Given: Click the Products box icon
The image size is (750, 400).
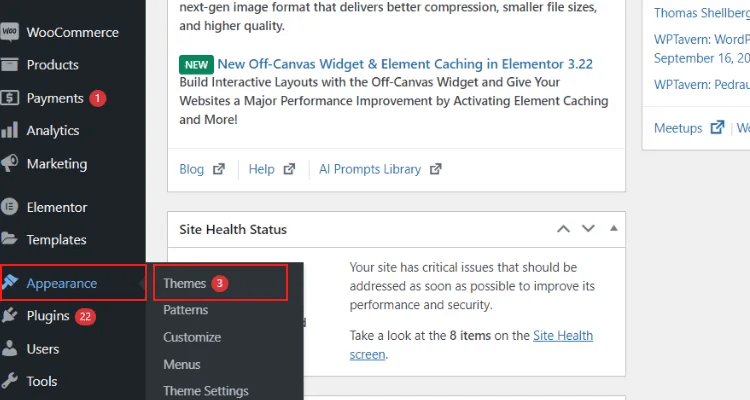Looking at the screenshot, I should point(9,65).
